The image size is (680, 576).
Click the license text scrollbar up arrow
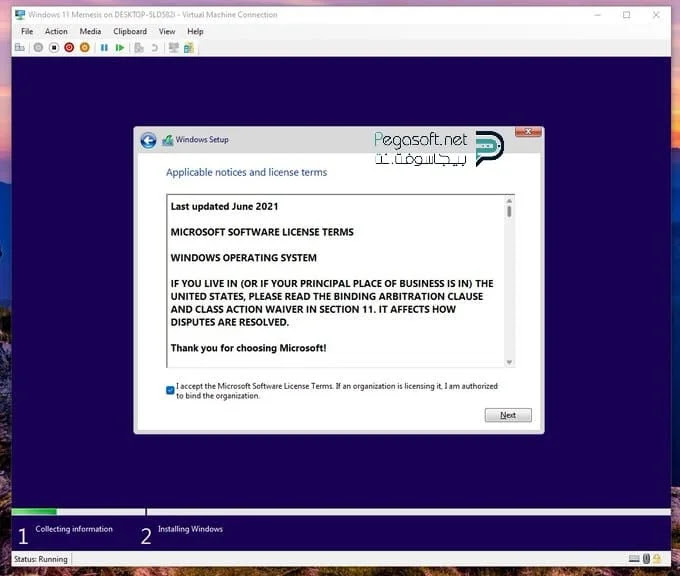[x=509, y=201]
